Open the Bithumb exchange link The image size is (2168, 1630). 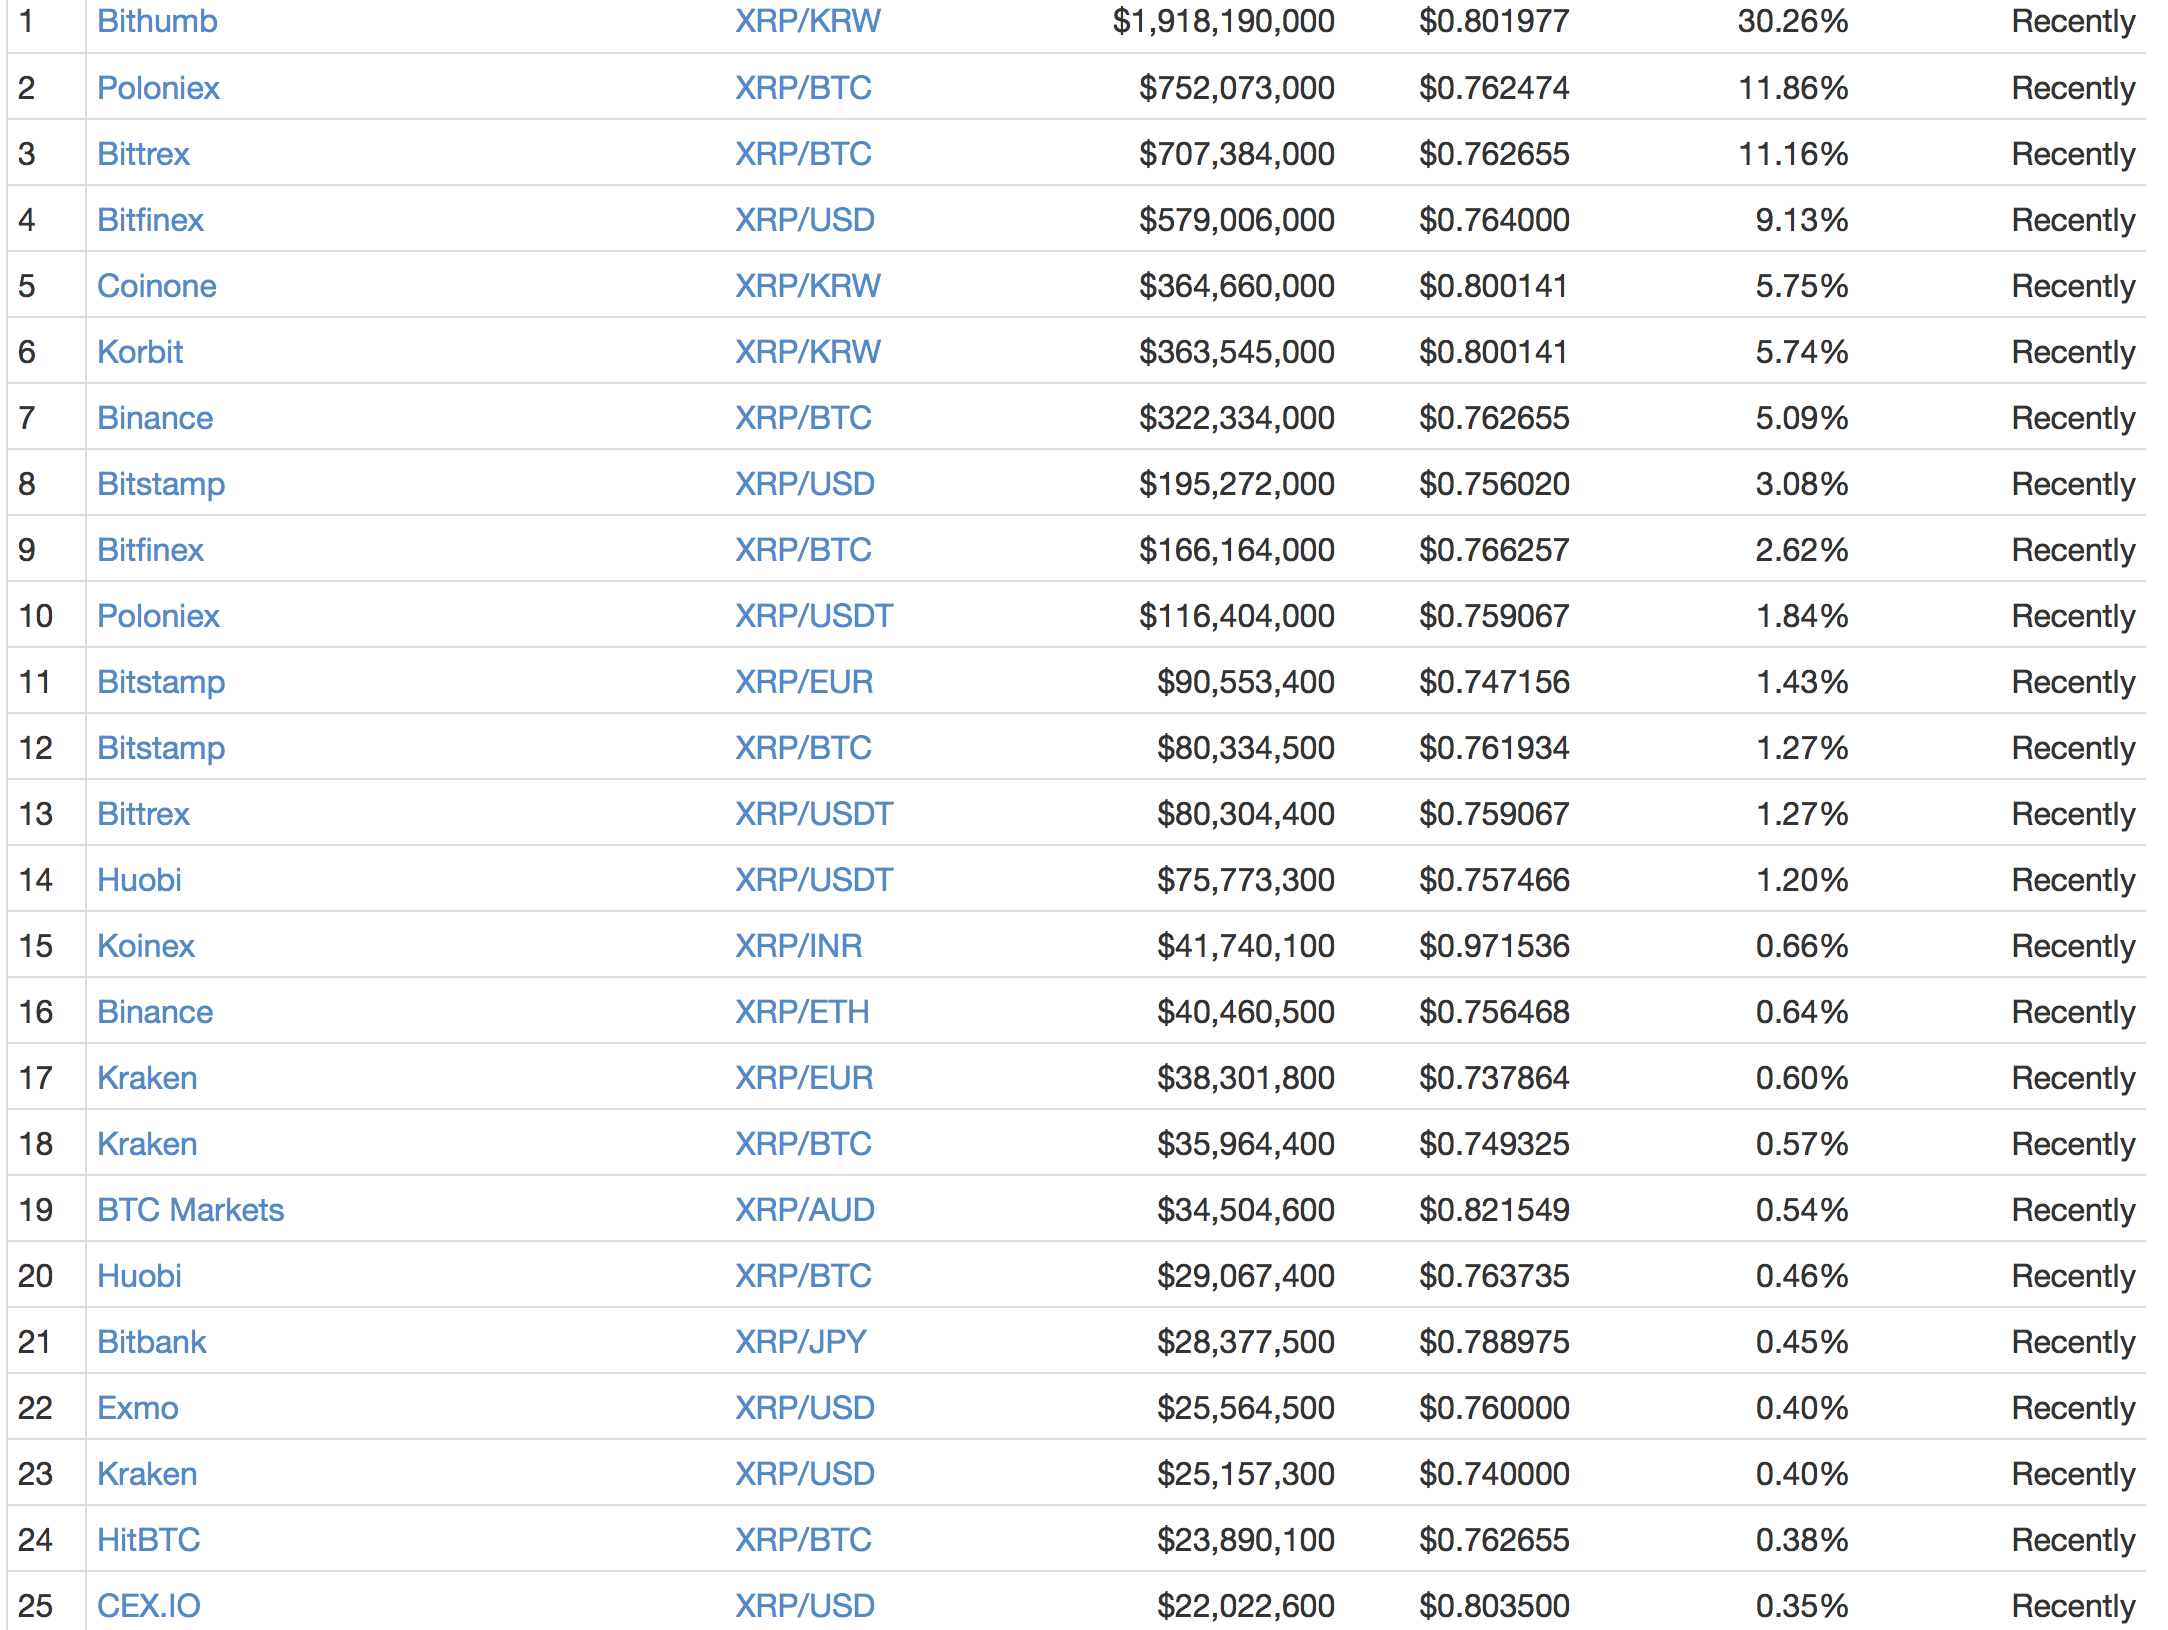pyautogui.click(x=157, y=21)
